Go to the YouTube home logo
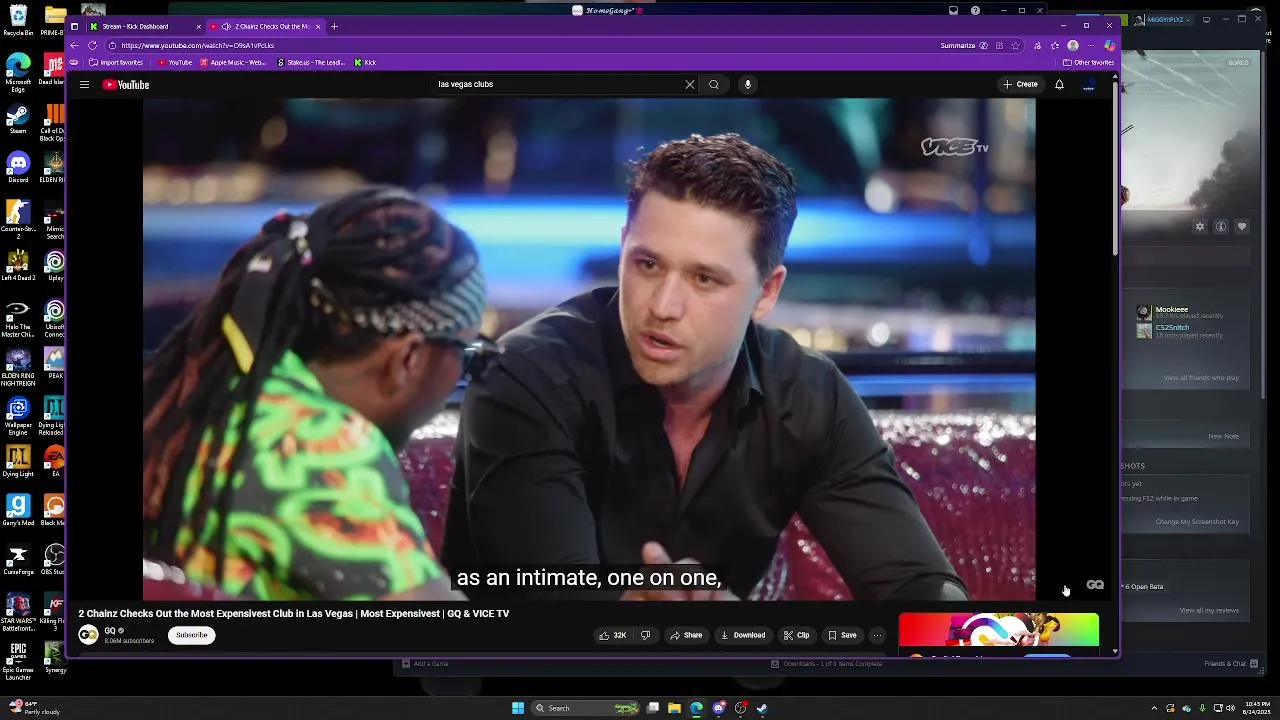The height and width of the screenshot is (720, 1280). coord(126,85)
